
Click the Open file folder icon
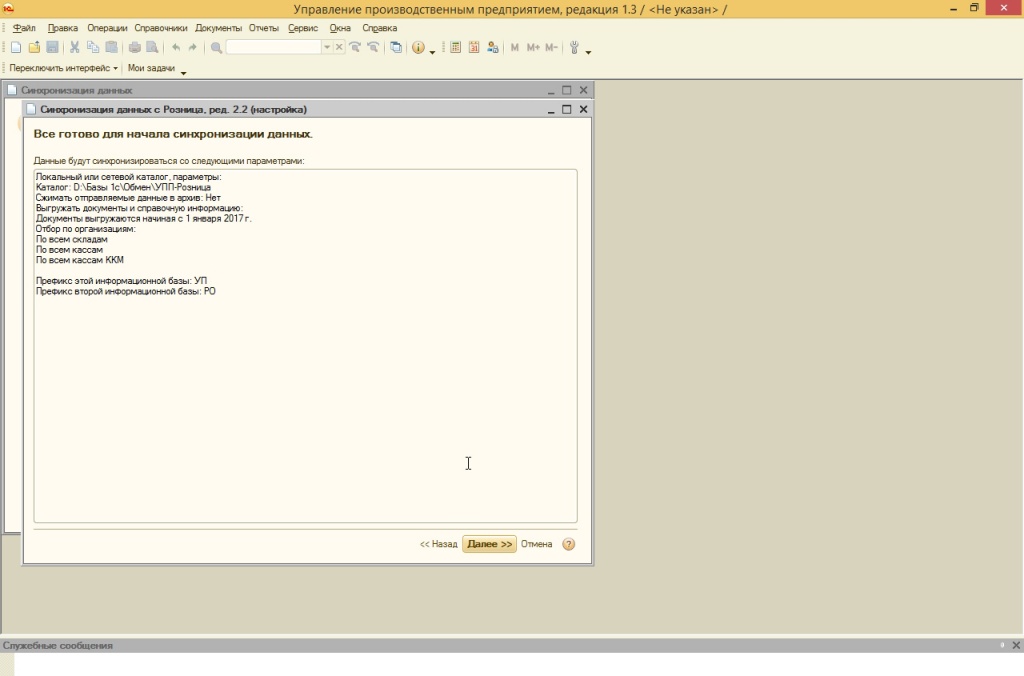(34, 48)
